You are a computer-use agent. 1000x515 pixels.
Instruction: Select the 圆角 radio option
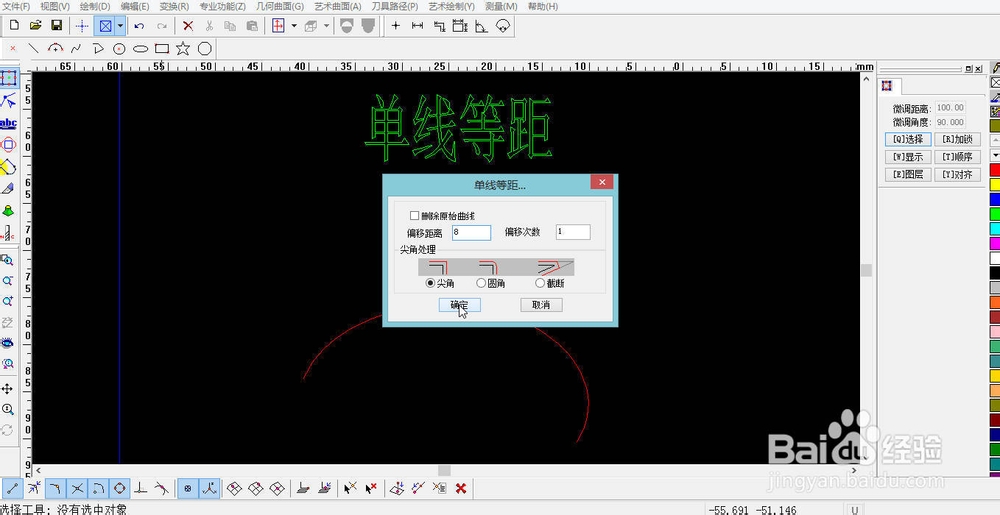coord(481,283)
